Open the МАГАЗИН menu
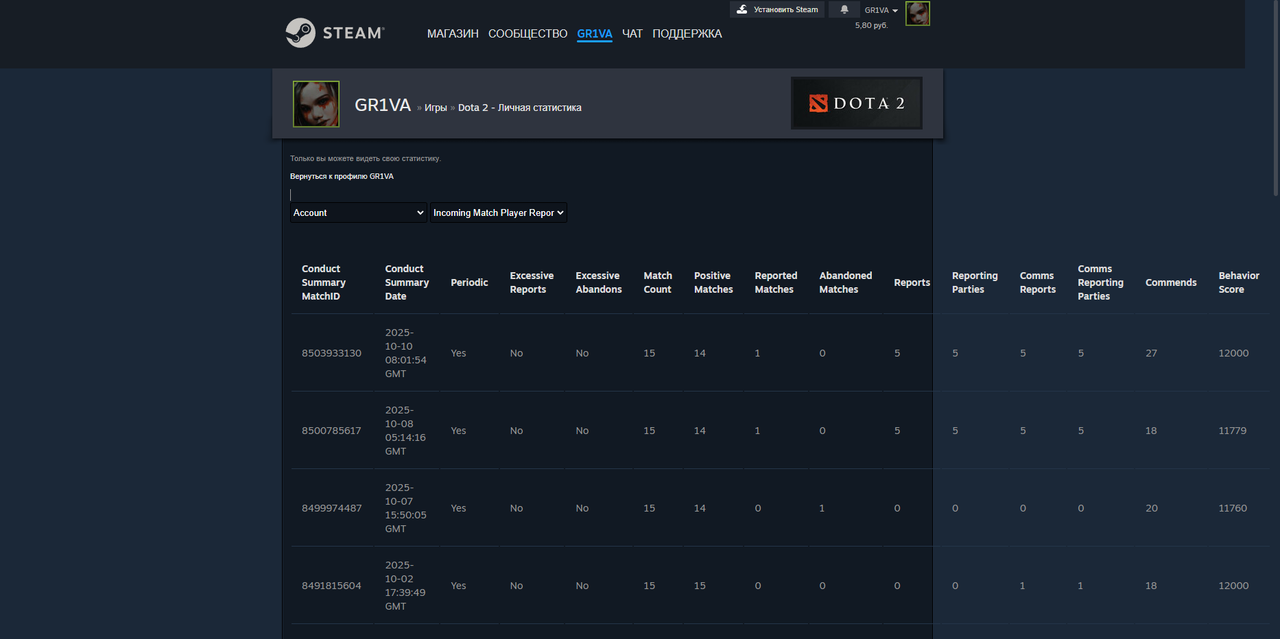Screen dimensions: 1280x639 [x=453, y=34]
